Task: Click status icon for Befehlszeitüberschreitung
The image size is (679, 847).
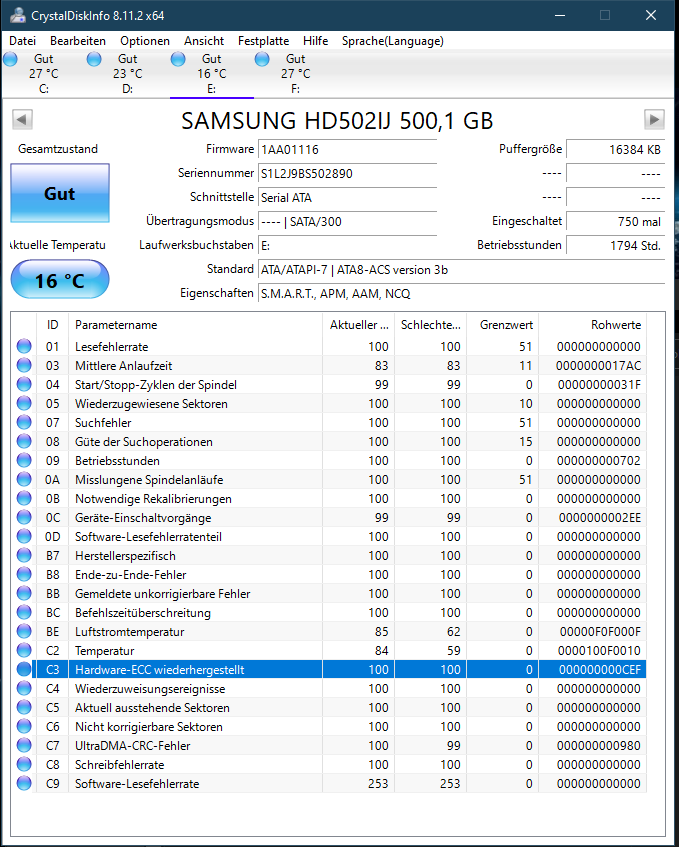Action: (x=24, y=612)
